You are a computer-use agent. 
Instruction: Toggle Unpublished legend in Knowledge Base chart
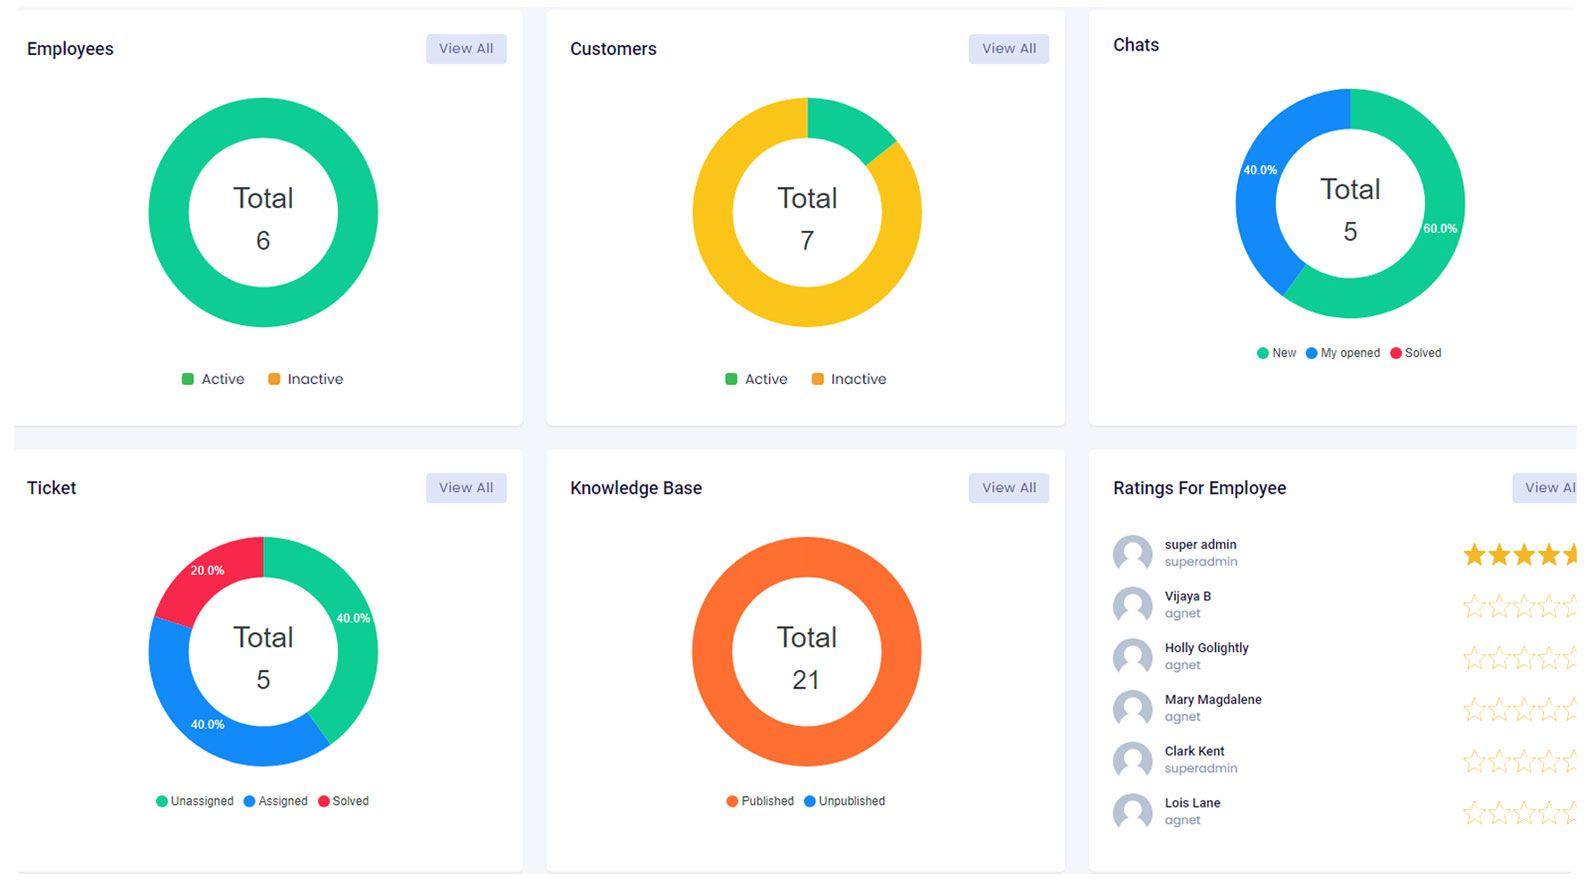click(844, 801)
